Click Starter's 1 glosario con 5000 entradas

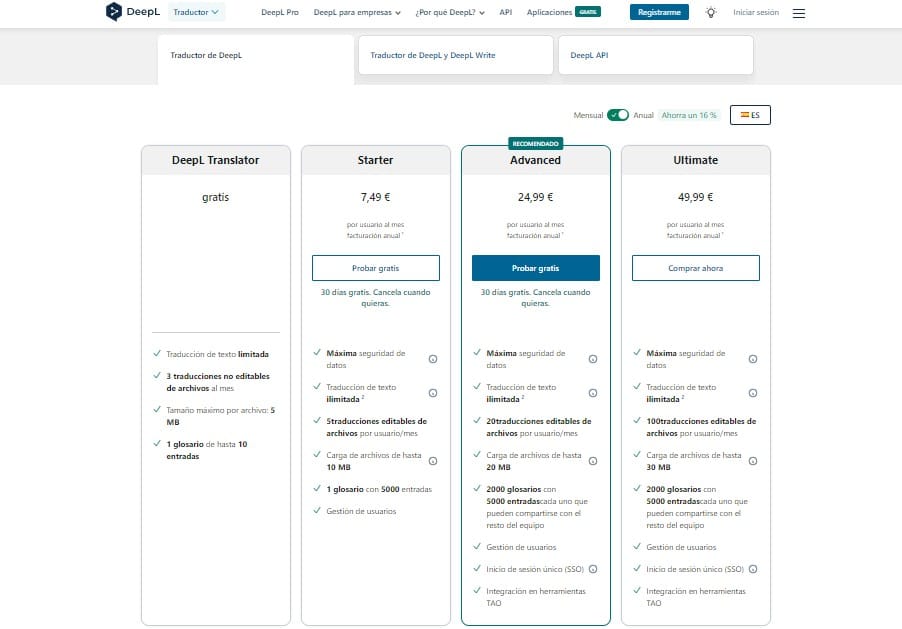coord(379,489)
